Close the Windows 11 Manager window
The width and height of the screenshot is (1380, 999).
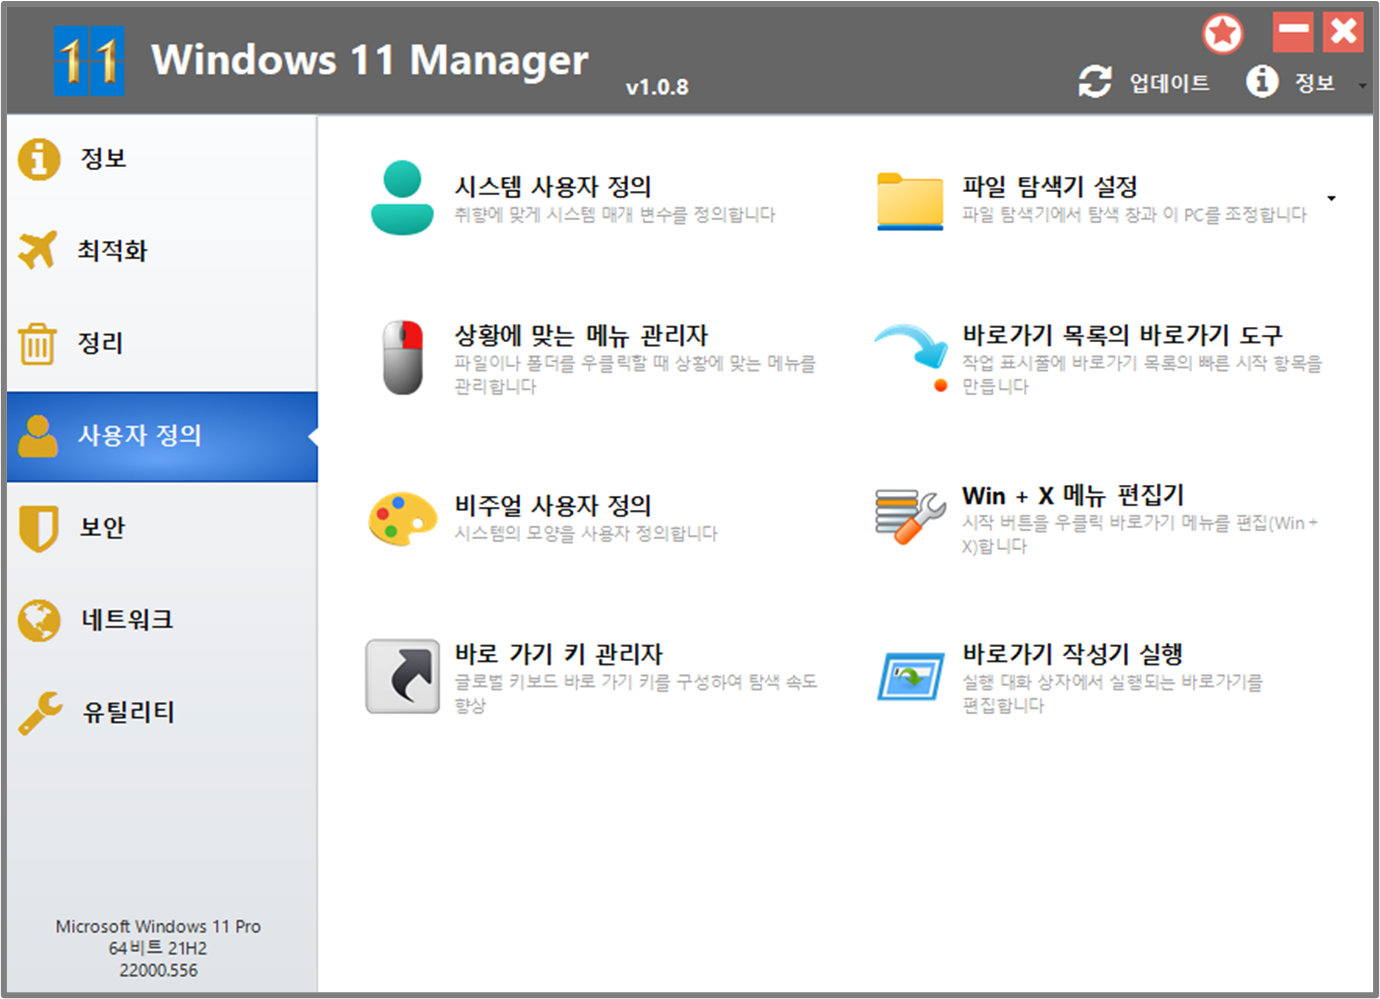[x=1343, y=32]
